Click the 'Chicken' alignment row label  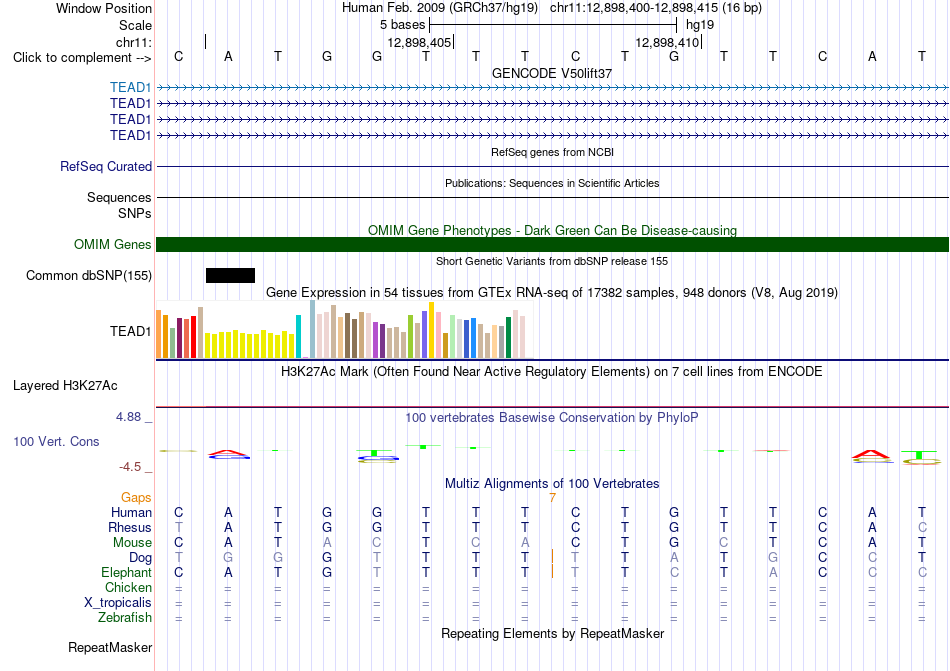[128, 588]
